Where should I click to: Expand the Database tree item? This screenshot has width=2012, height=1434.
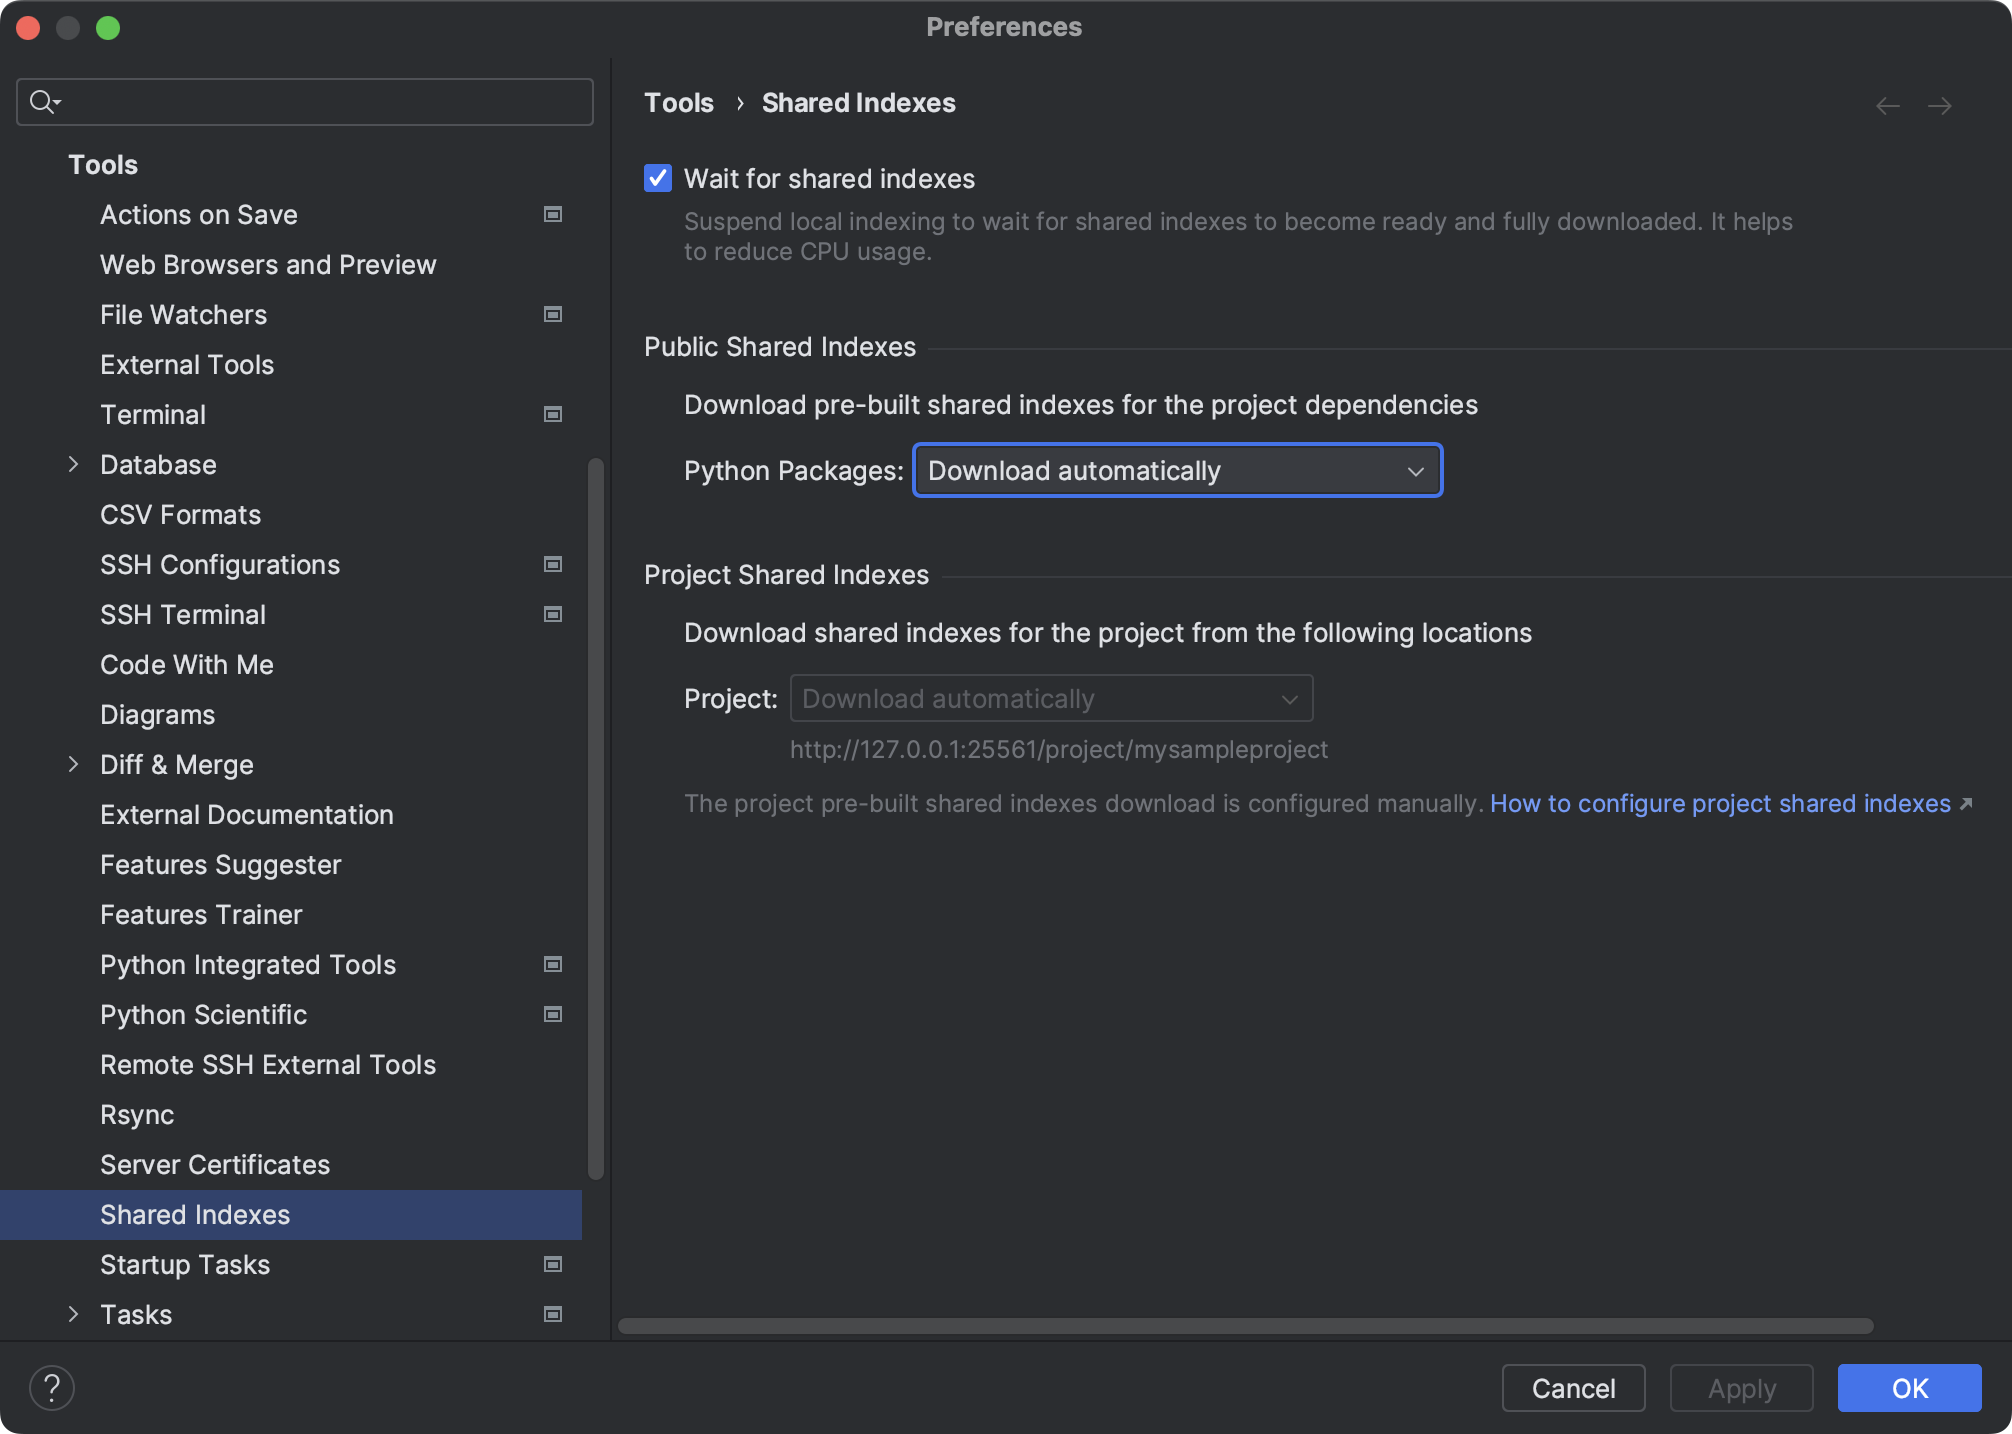tap(76, 464)
